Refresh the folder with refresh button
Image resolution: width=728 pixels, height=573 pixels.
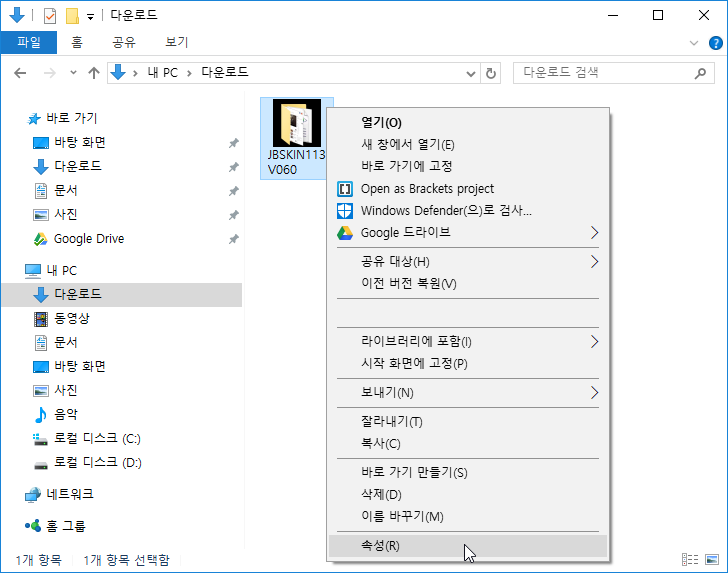(x=491, y=73)
